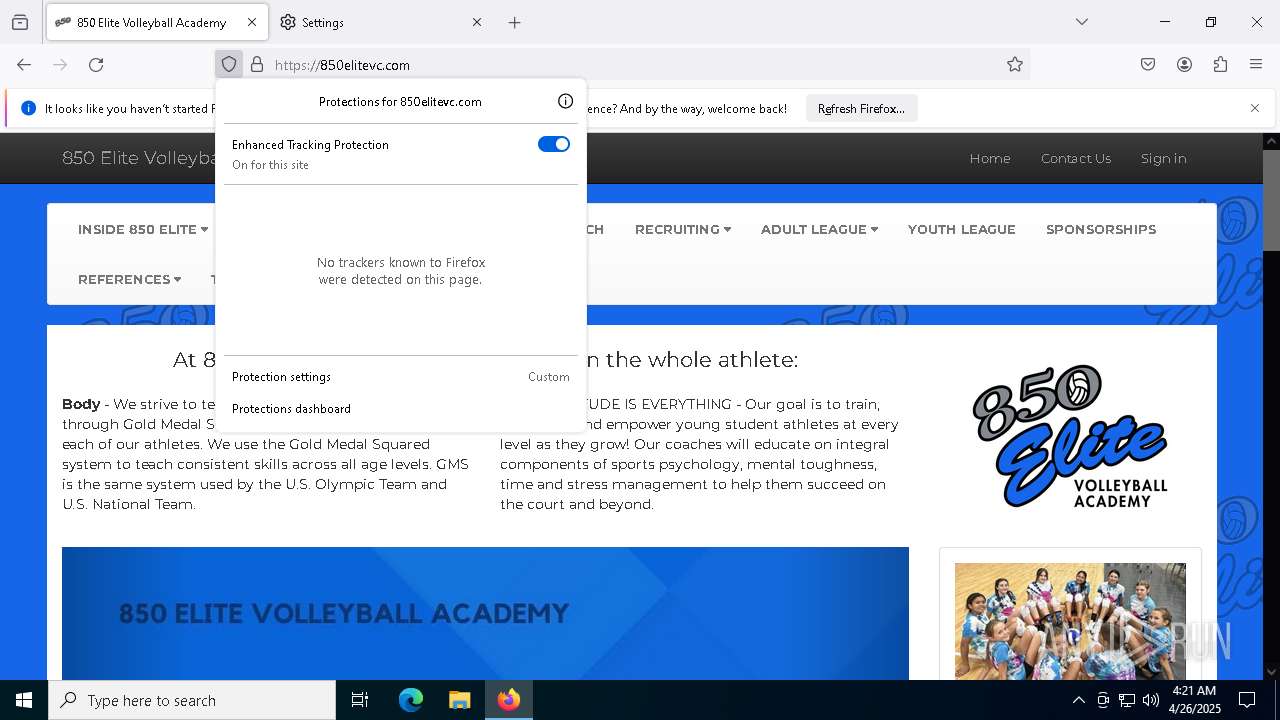Open network icon in system tray

click(x=1127, y=700)
